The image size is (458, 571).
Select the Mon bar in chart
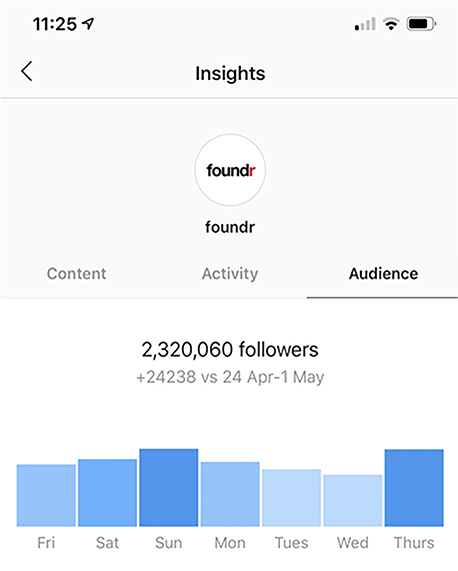tap(230, 494)
